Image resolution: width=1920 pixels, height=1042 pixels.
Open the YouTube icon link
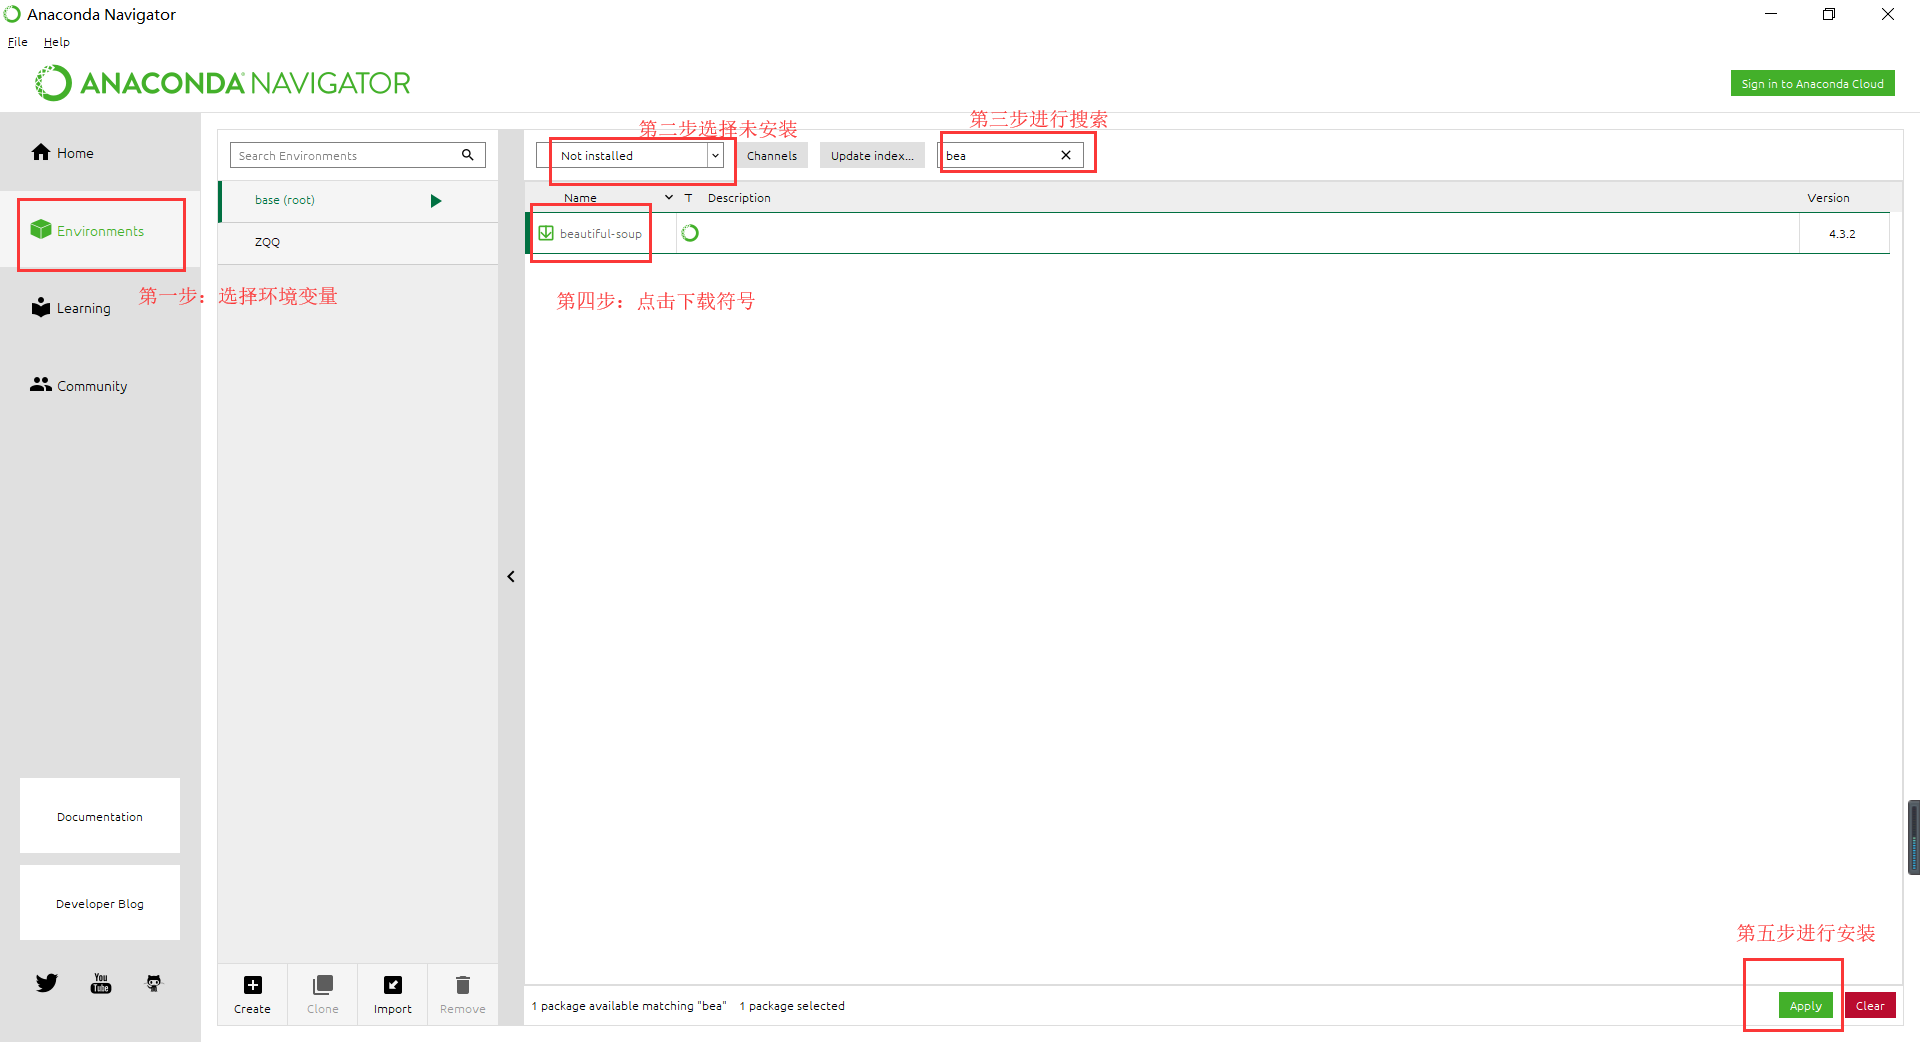(101, 983)
